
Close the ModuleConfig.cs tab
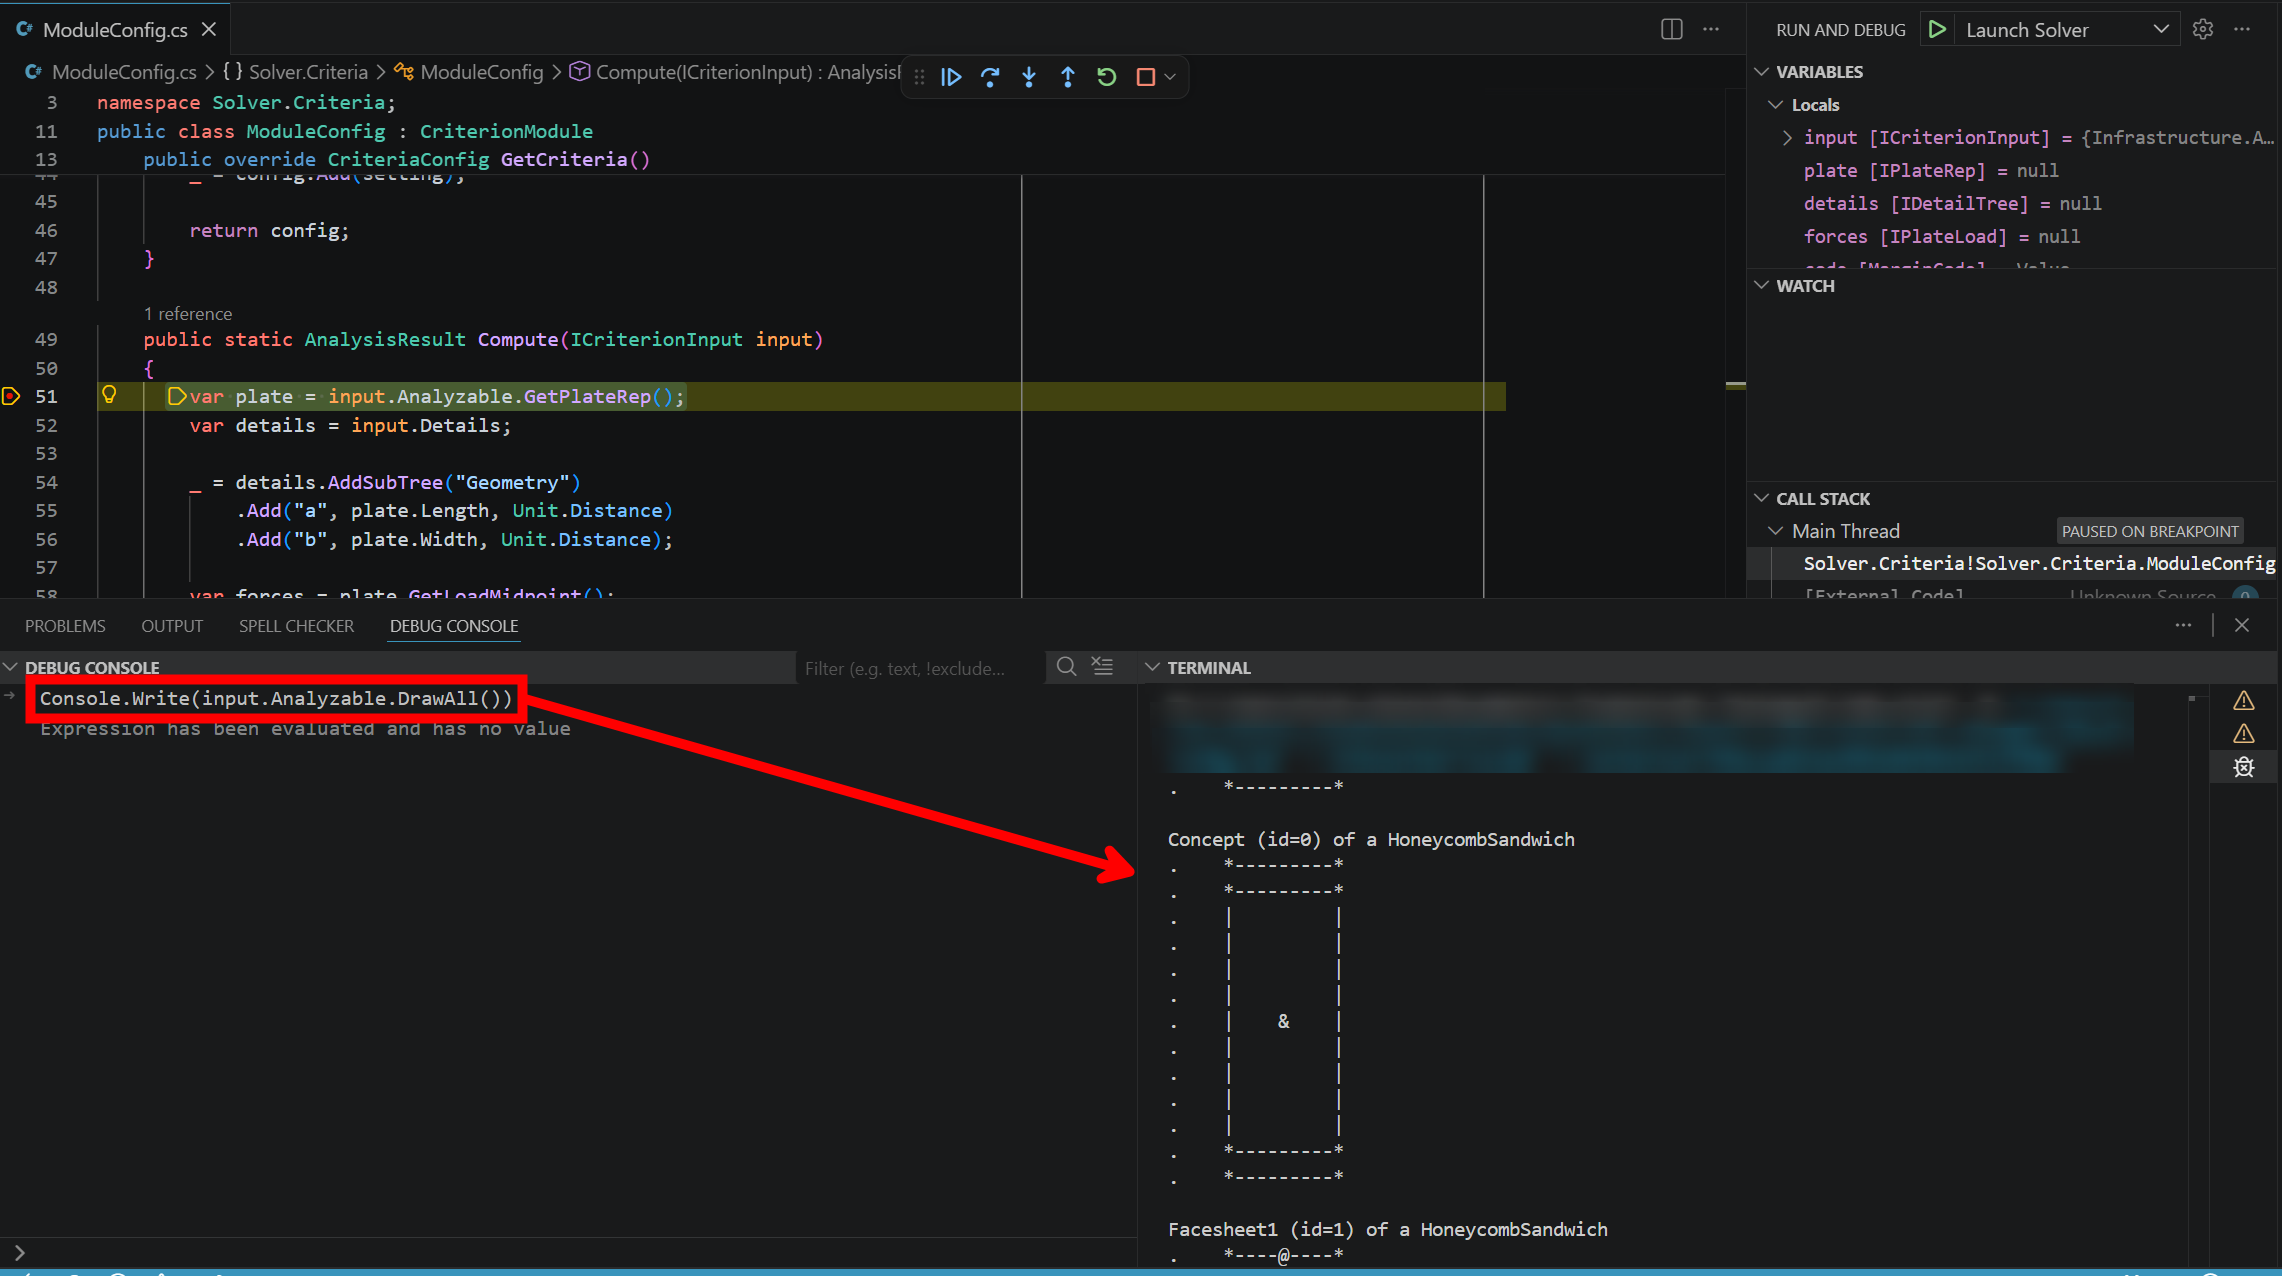click(209, 30)
